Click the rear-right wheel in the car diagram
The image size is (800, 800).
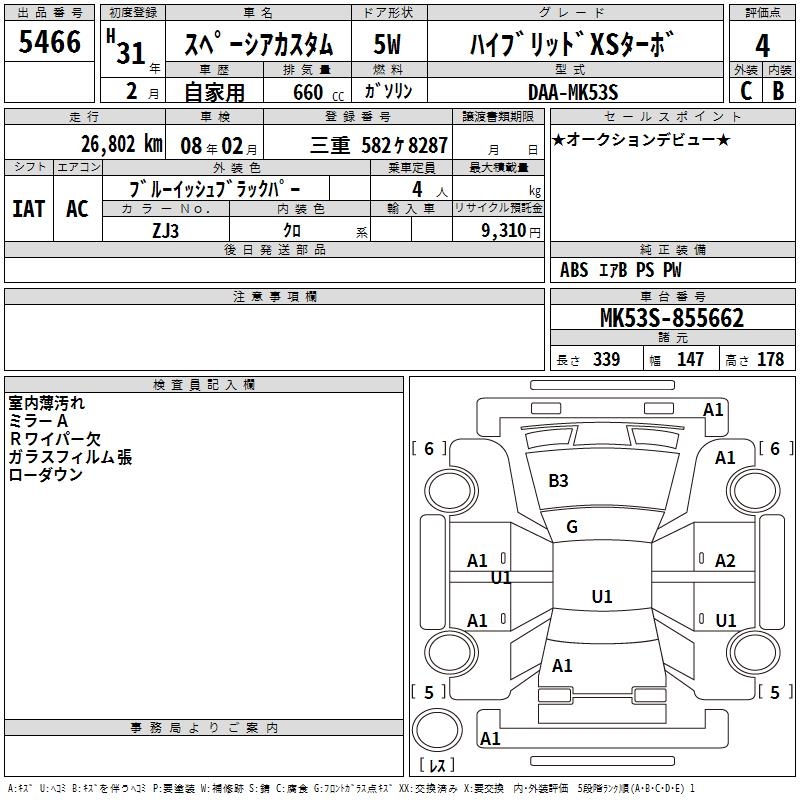(750, 651)
